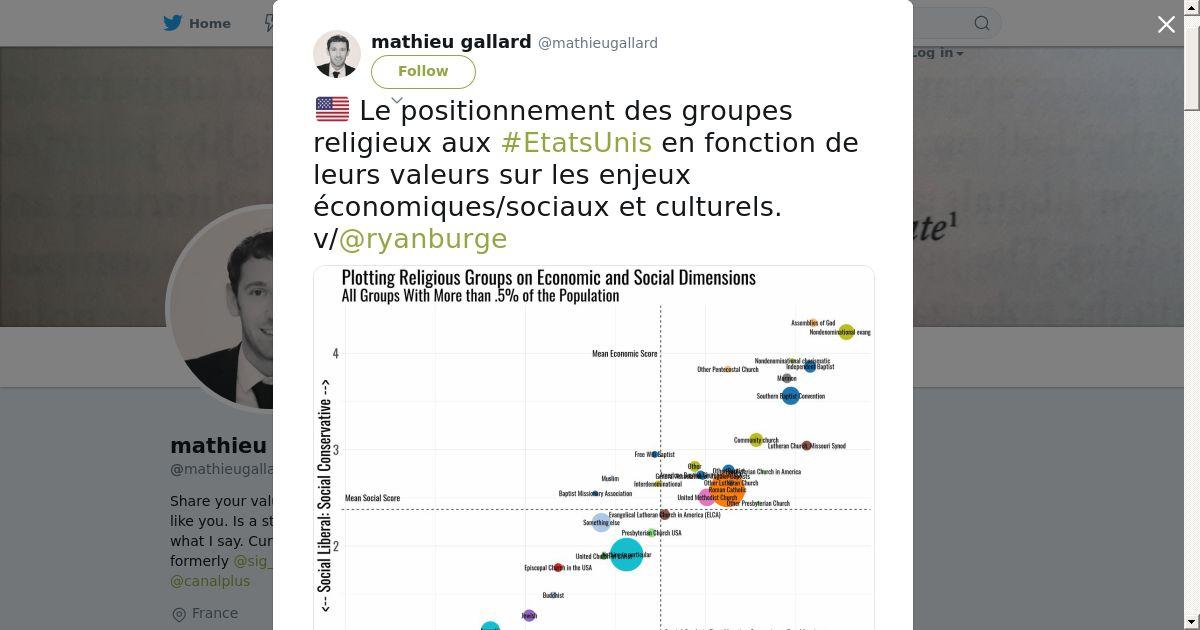
Task: Open the #EtatsUnis hashtag link
Action: point(576,143)
